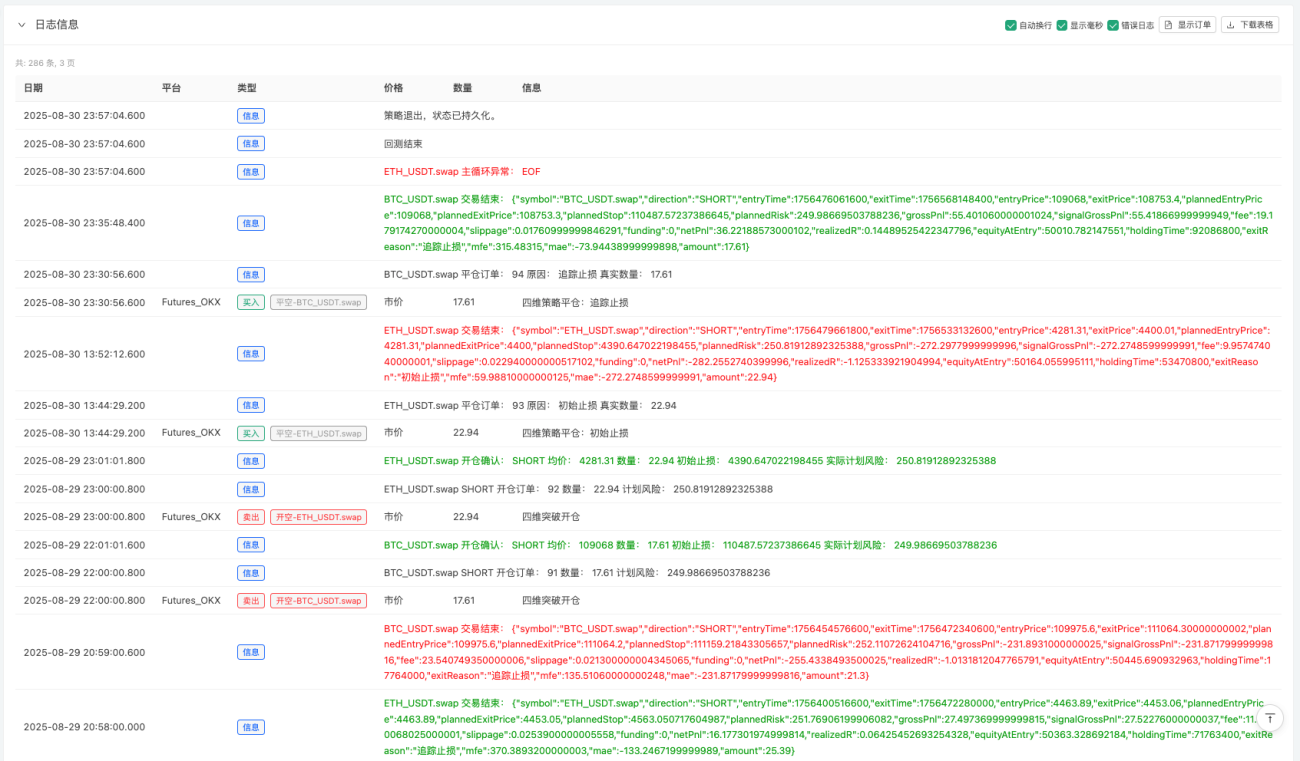Click the timestamp 2025-08-29 22:01:01.600
This screenshot has width=1300, height=761.
[84, 545]
